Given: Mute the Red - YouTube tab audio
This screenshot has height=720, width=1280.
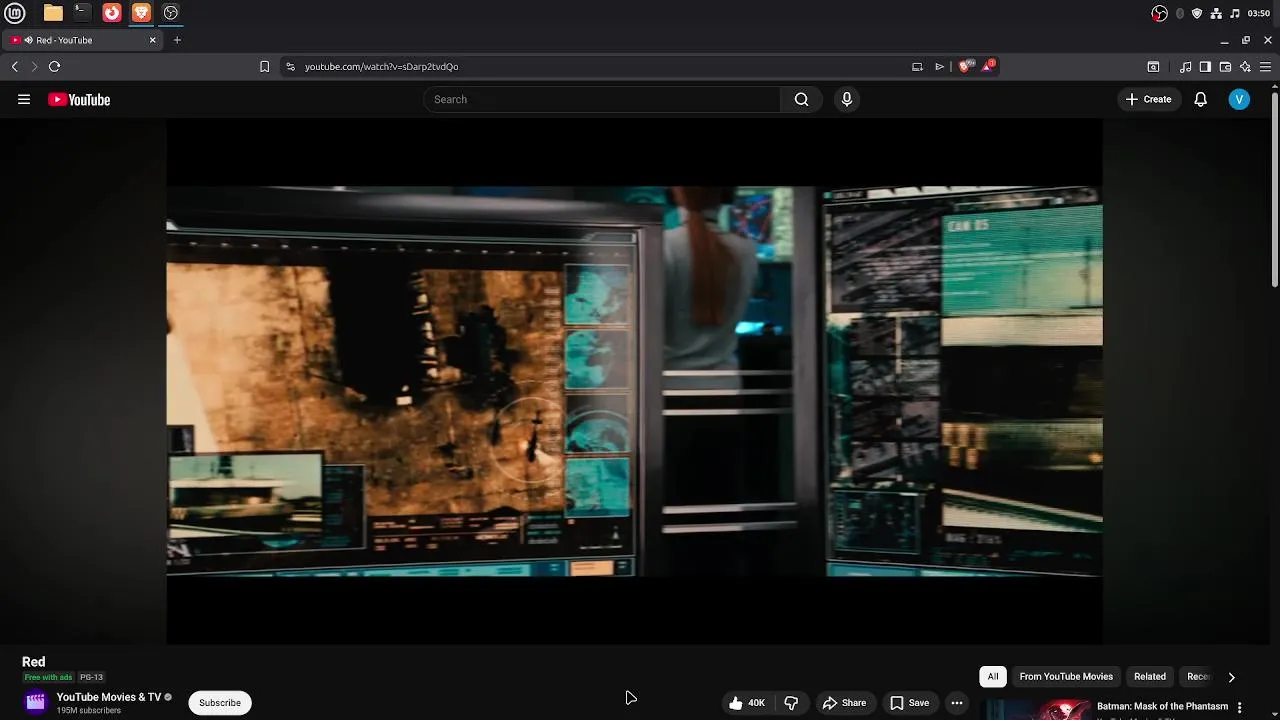Looking at the screenshot, I should (x=28, y=40).
